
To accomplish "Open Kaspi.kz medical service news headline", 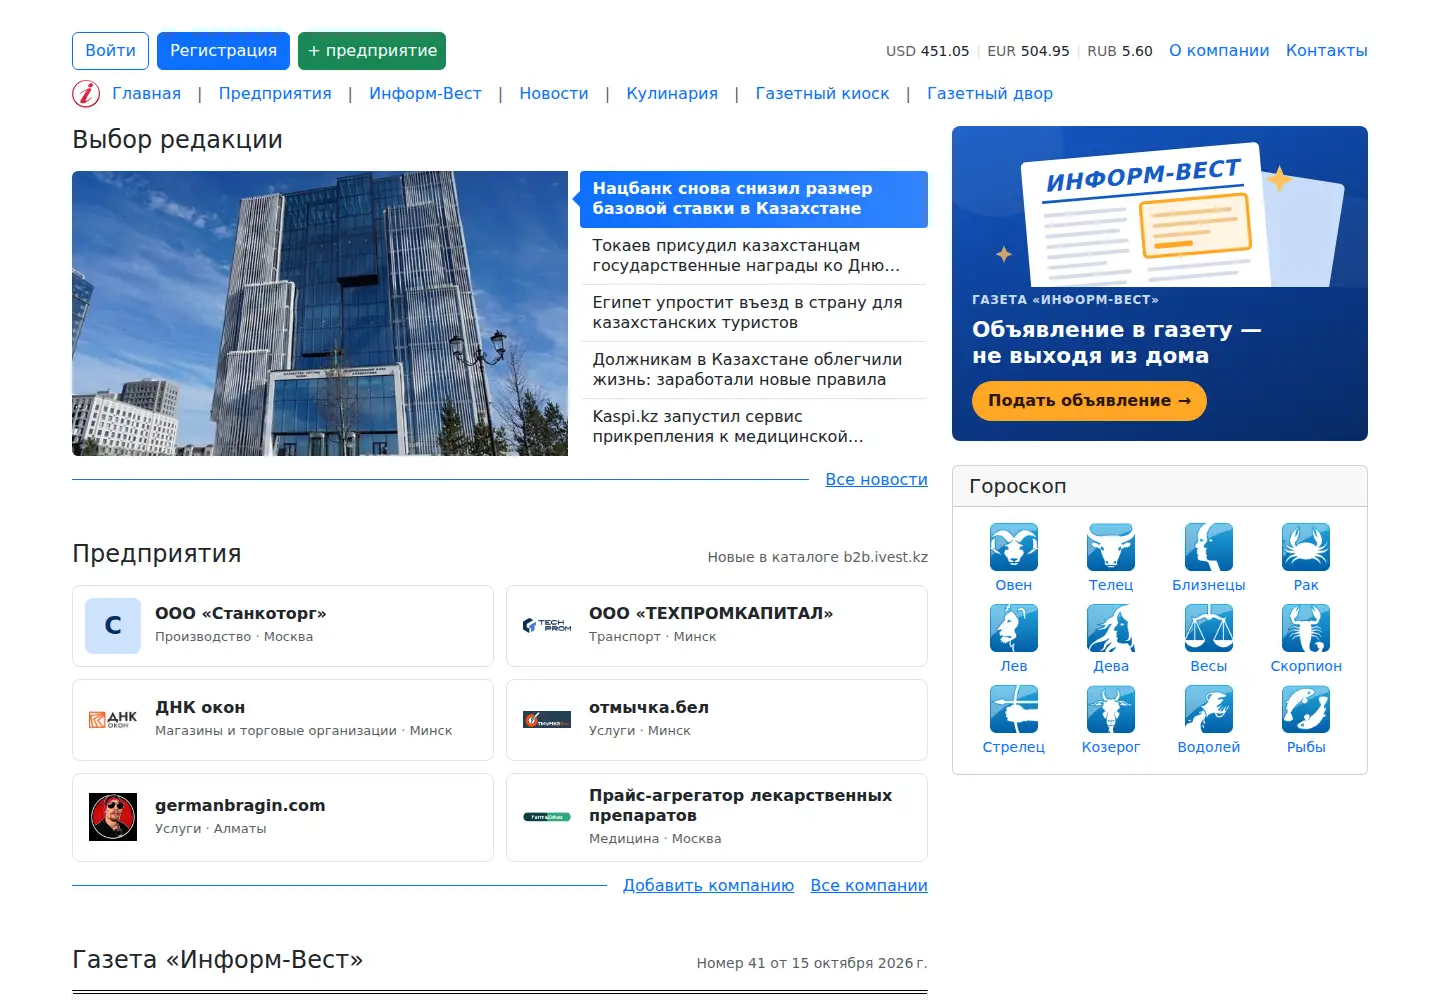I will click(x=754, y=427).
